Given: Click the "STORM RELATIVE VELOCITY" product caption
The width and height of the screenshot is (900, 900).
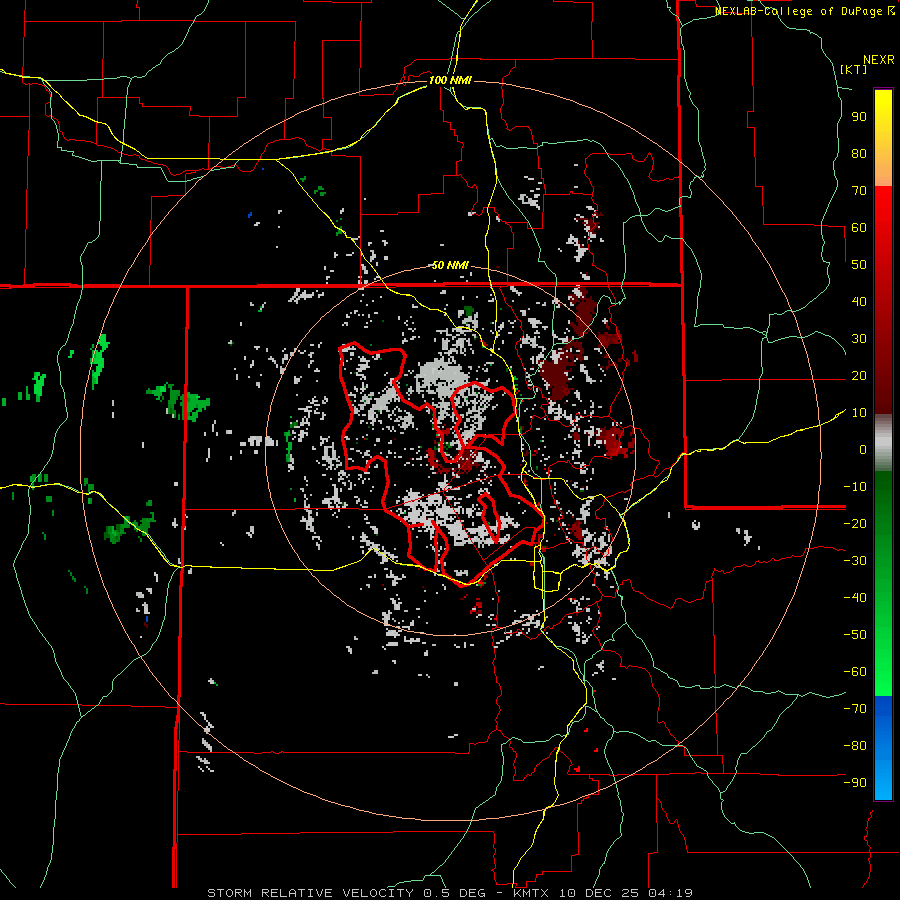Looking at the screenshot, I should (310, 893).
